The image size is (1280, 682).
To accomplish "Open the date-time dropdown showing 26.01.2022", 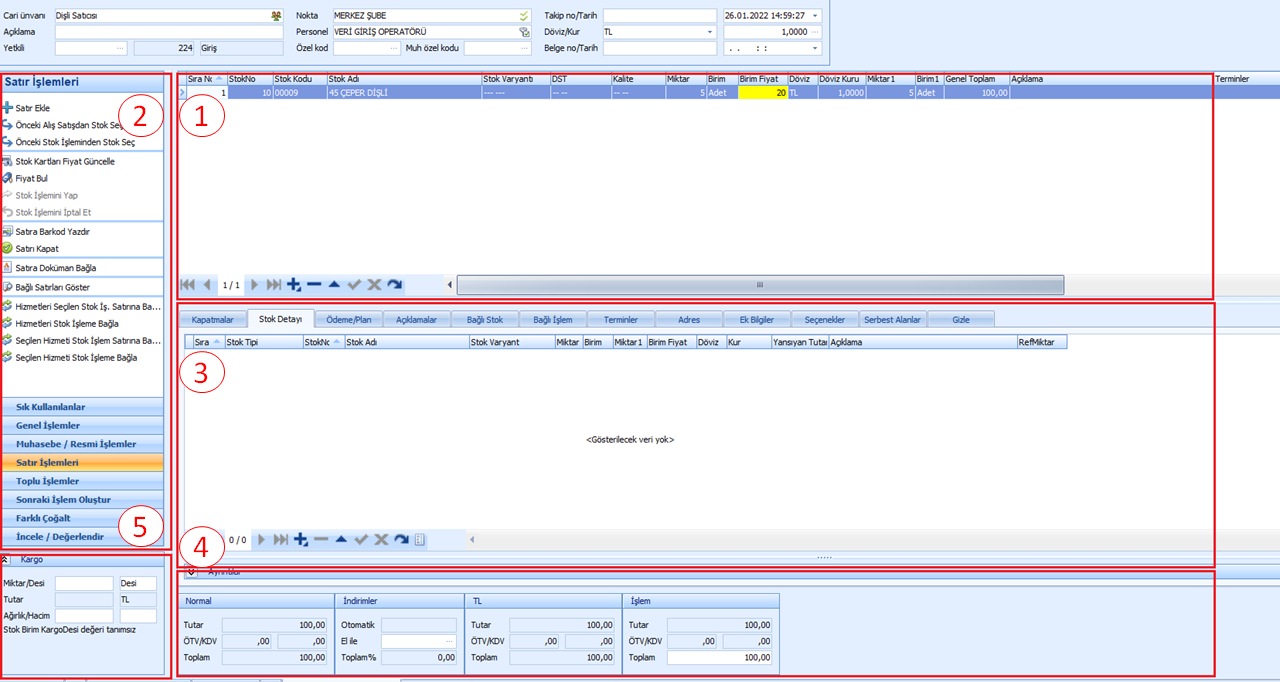I will [x=816, y=16].
